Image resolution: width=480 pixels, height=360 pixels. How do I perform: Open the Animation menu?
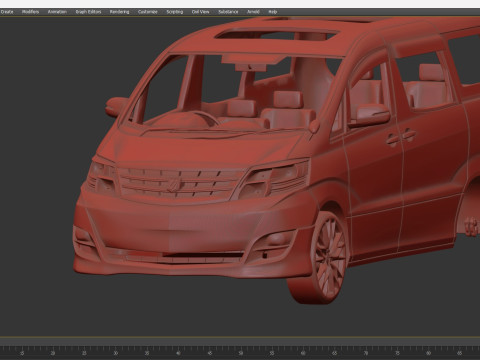(57, 12)
